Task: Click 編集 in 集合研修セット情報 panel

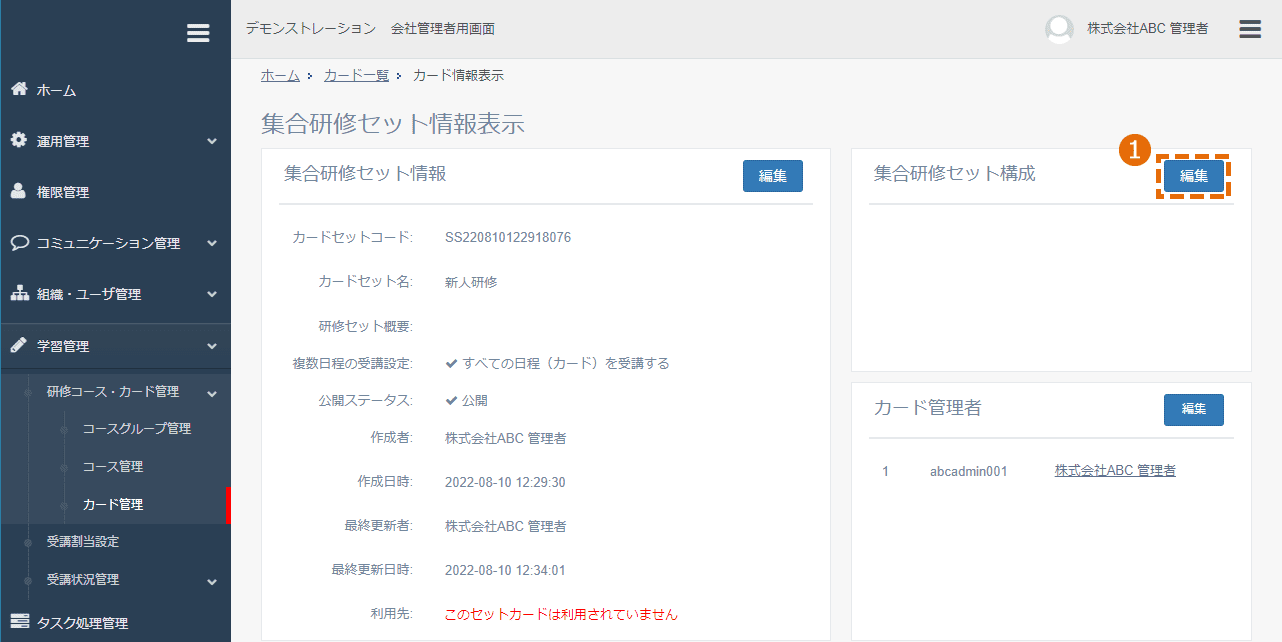Action: coord(773,176)
